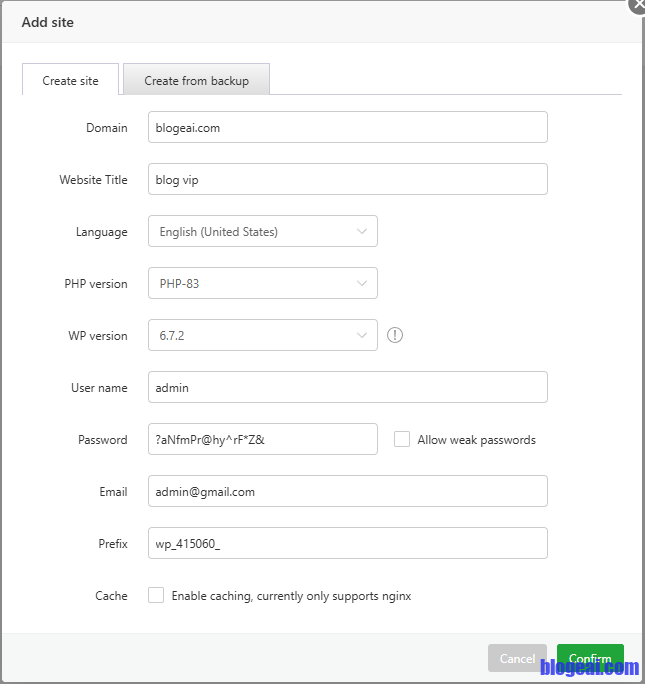Click the Cancel button
Image resolution: width=645 pixels, height=684 pixels.
pyautogui.click(x=517, y=658)
